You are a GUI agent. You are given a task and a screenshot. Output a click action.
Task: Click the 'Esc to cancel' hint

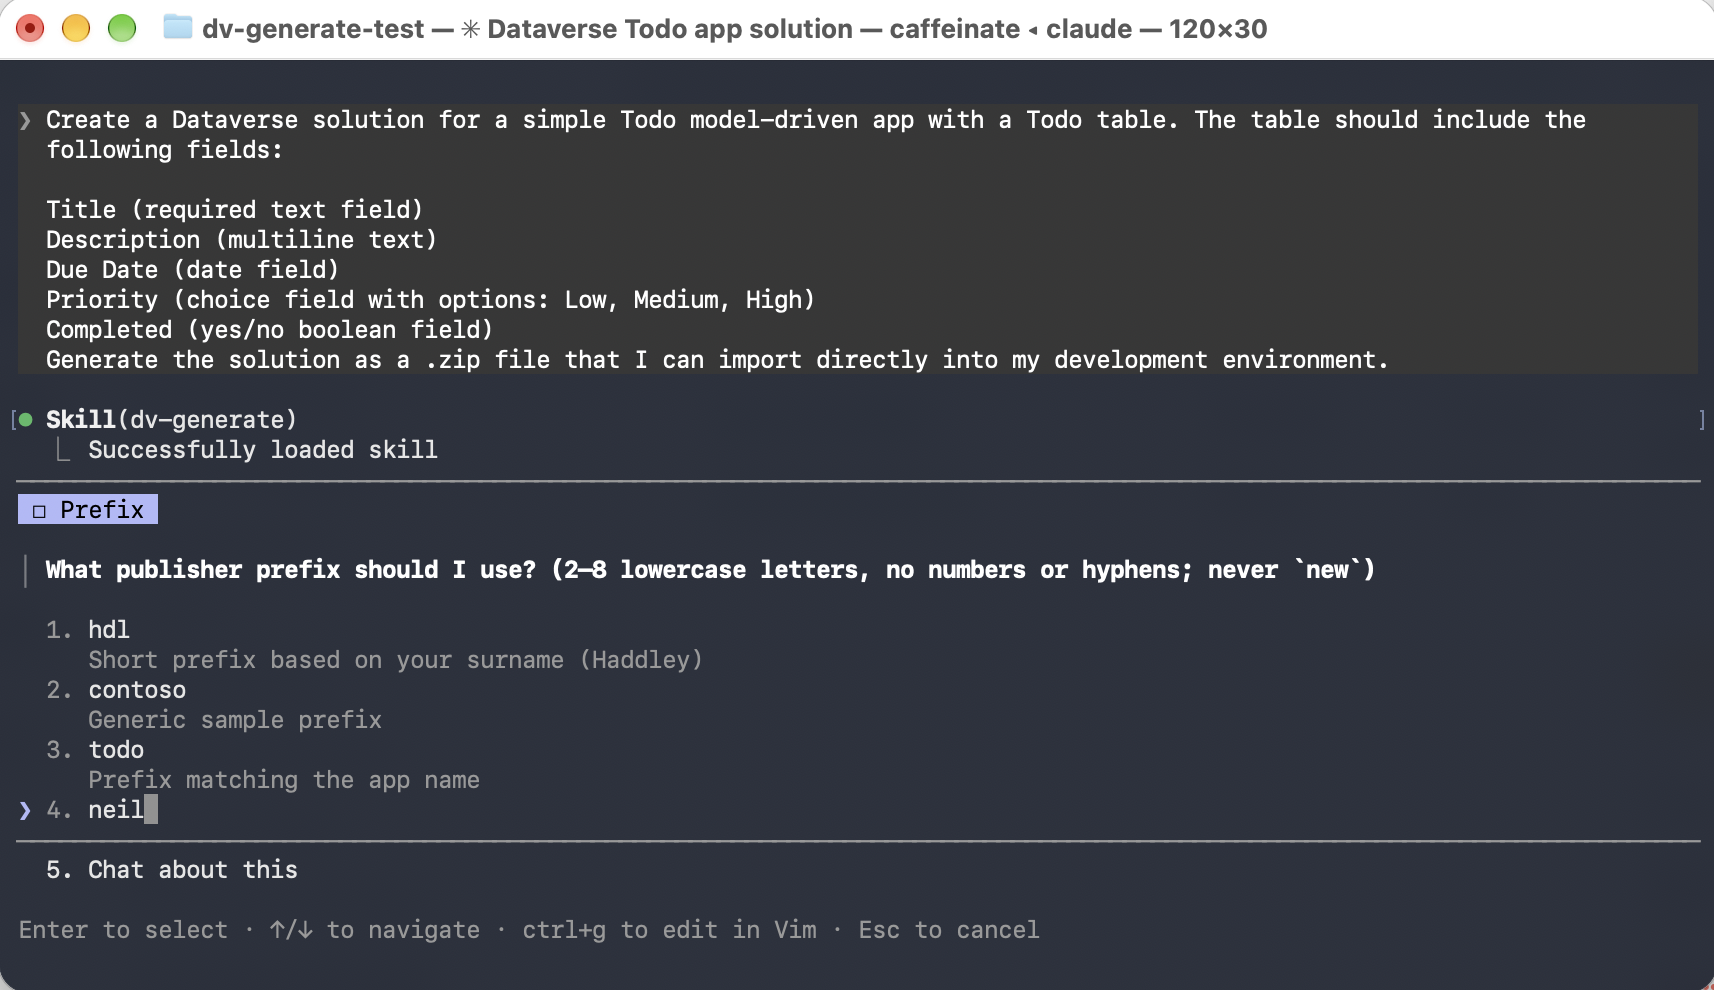(949, 930)
